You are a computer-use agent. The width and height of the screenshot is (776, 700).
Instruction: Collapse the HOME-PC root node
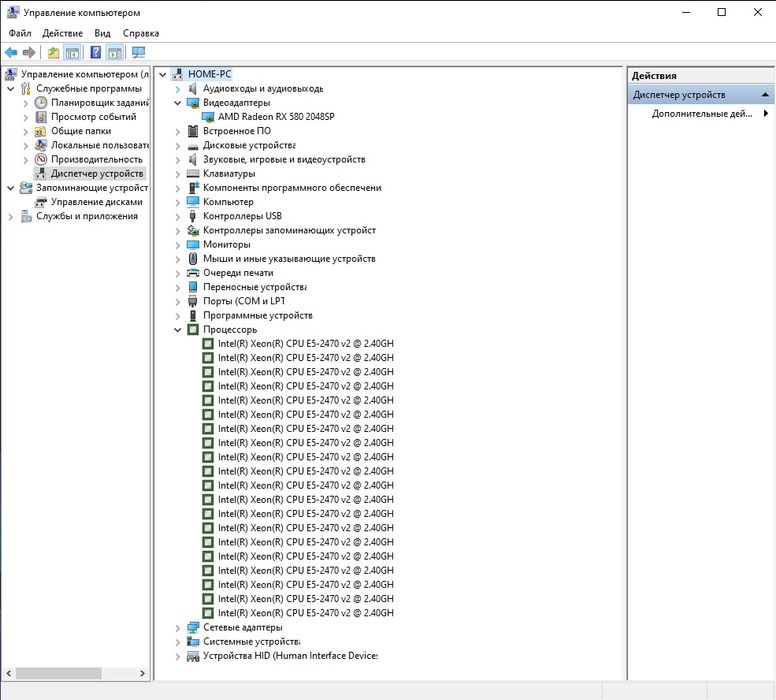pyautogui.click(x=162, y=75)
